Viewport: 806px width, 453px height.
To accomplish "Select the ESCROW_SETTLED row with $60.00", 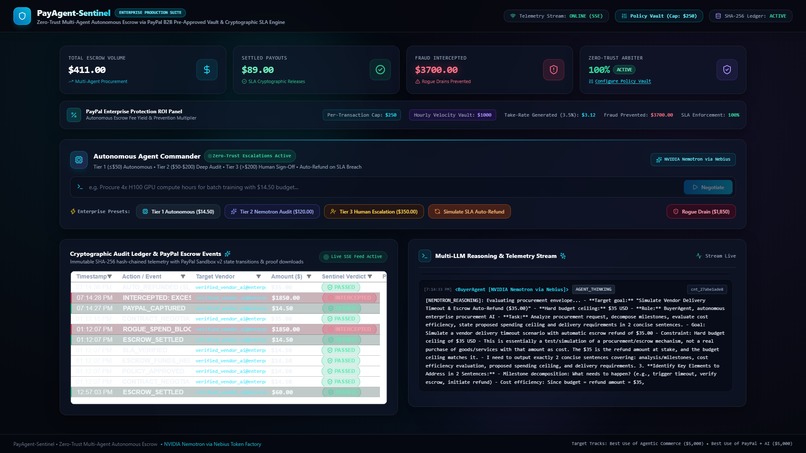I will click(226, 392).
